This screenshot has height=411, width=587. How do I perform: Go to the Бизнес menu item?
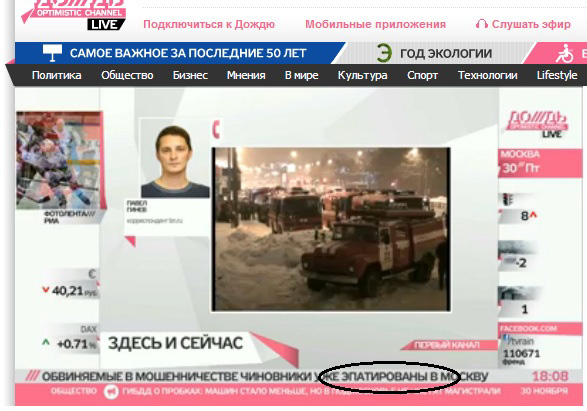pyautogui.click(x=190, y=75)
